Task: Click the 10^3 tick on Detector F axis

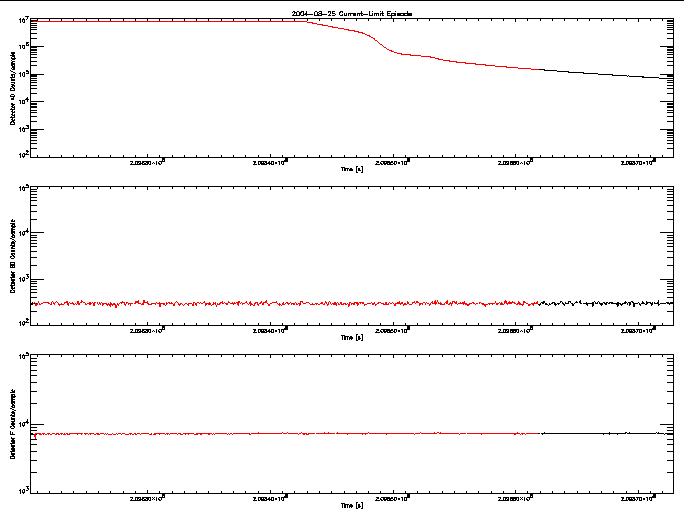Action: tap(24, 490)
